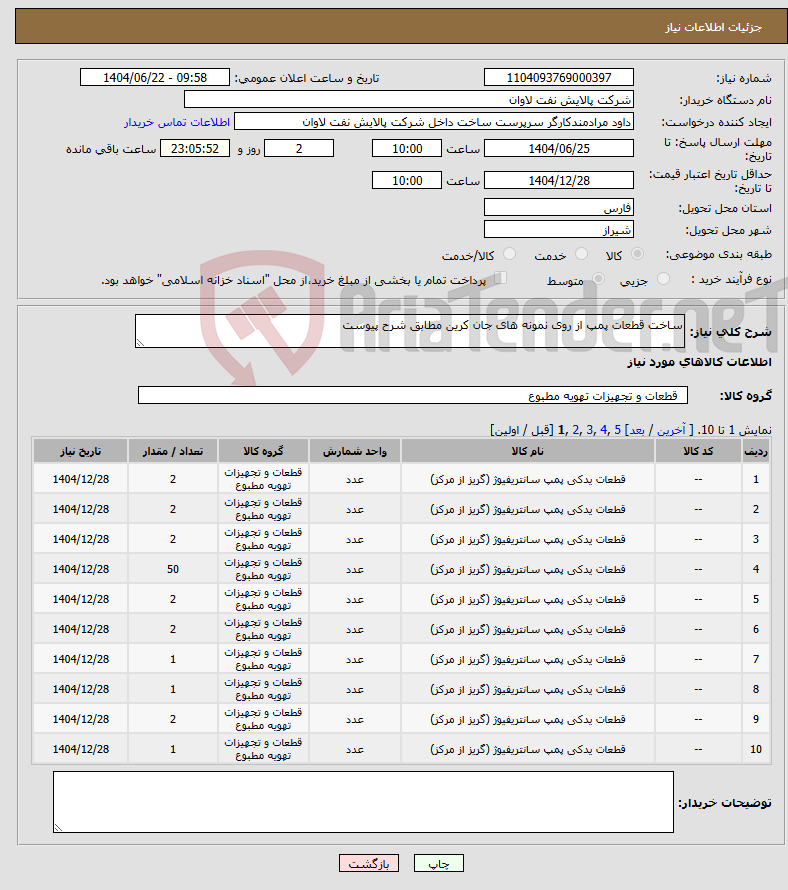Click the need date in row 7
The image size is (788, 890).
point(81,659)
